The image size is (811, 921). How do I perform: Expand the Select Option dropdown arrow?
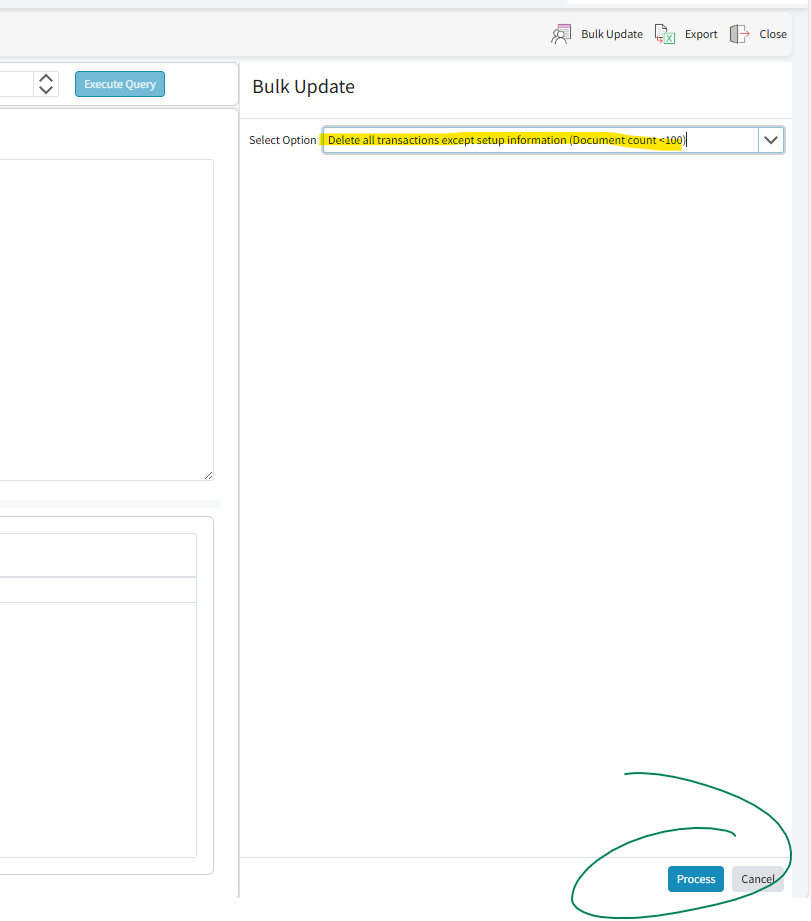[x=770, y=140]
